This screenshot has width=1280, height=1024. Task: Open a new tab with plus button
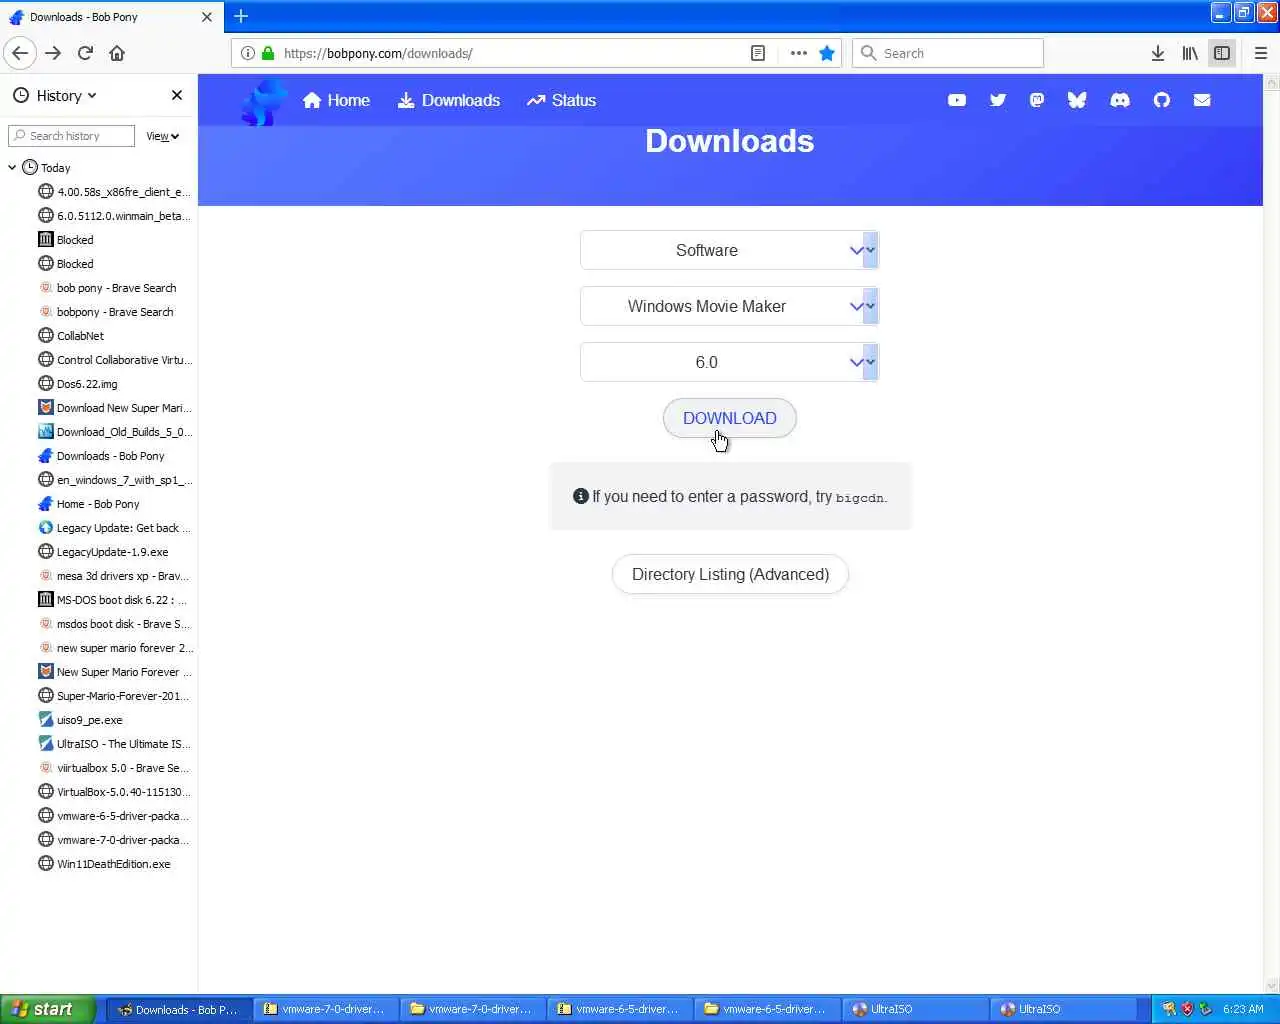(x=241, y=16)
